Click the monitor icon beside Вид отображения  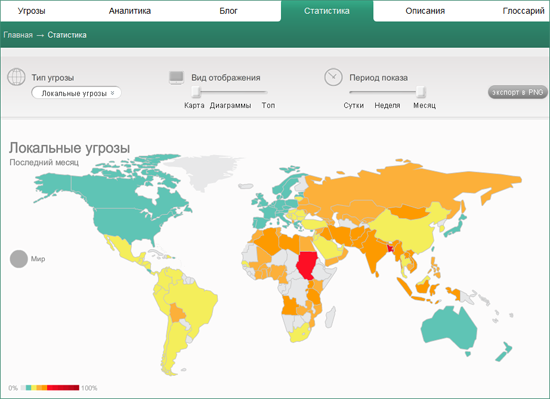point(176,77)
